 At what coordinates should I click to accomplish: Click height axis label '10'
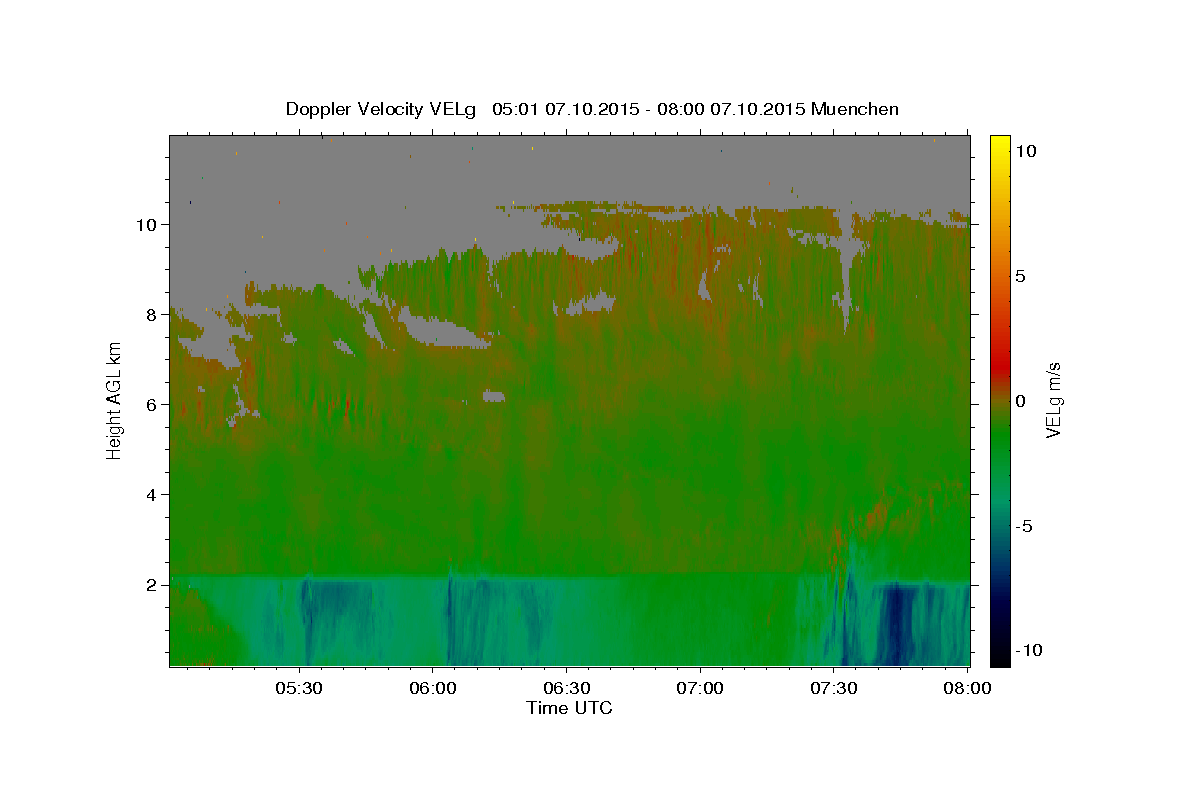pos(149,224)
